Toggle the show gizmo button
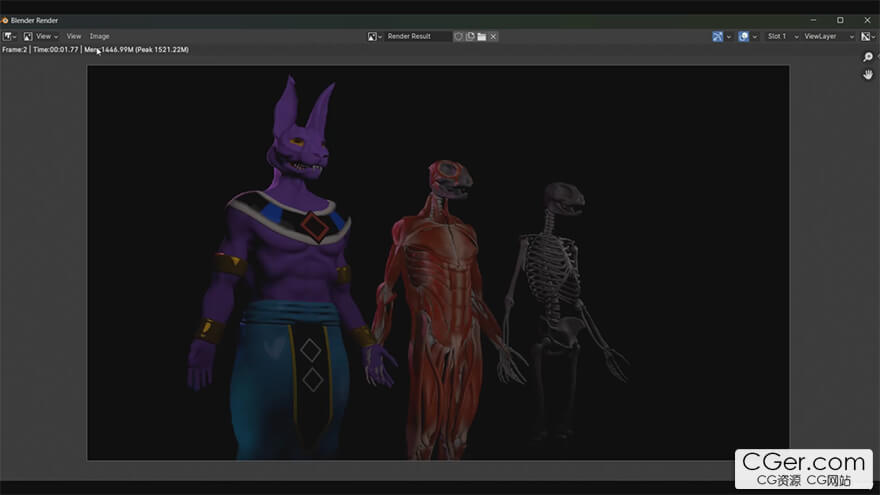880x495 pixels. [717, 36]
